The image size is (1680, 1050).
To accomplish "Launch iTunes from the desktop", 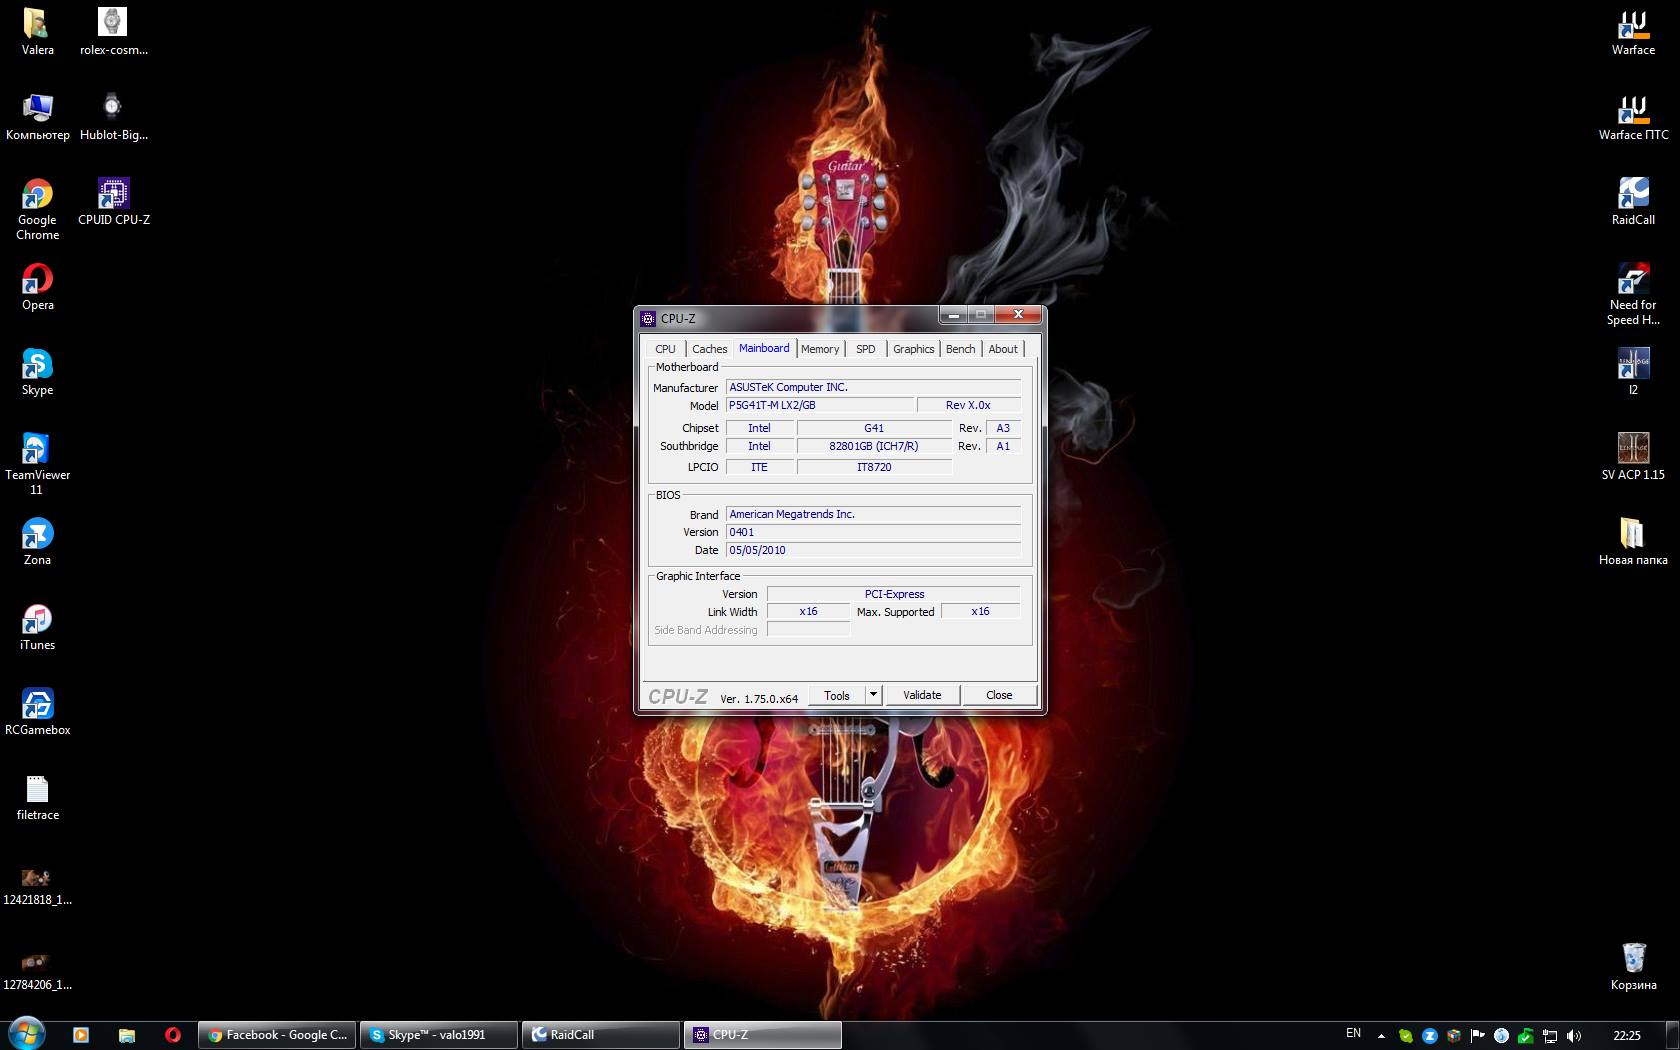I will point(37,621).
